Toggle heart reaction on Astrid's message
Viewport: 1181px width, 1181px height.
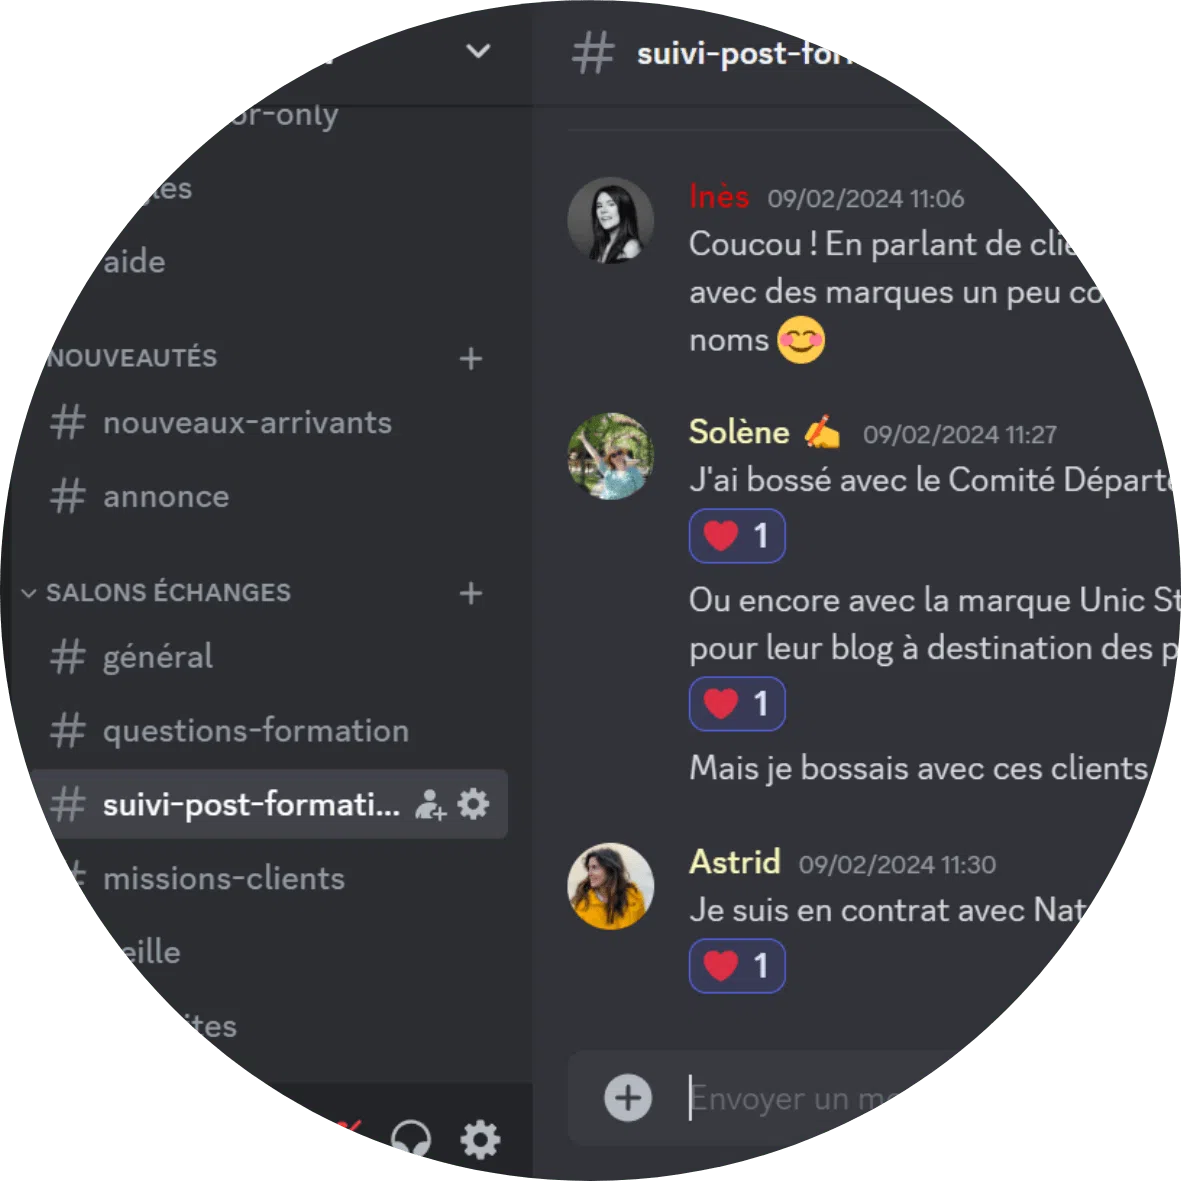click(737, 966)
